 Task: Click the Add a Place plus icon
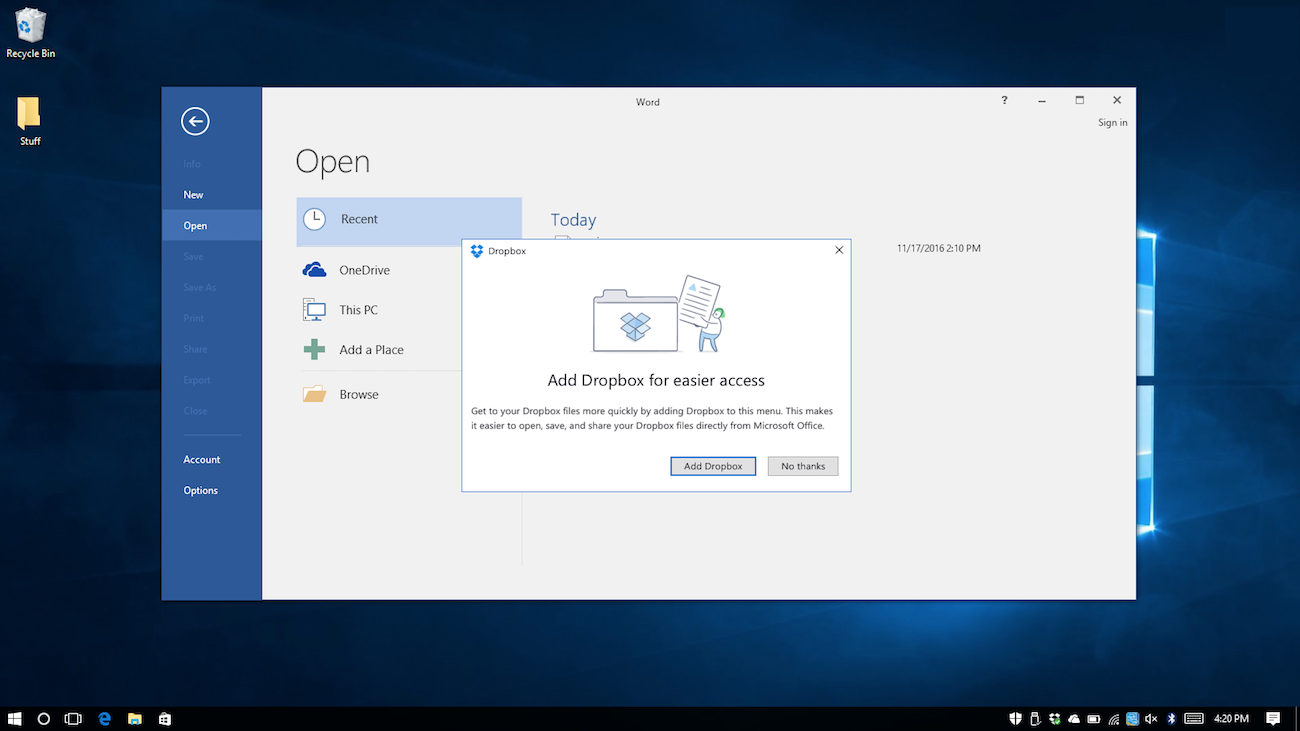point(315,350)
